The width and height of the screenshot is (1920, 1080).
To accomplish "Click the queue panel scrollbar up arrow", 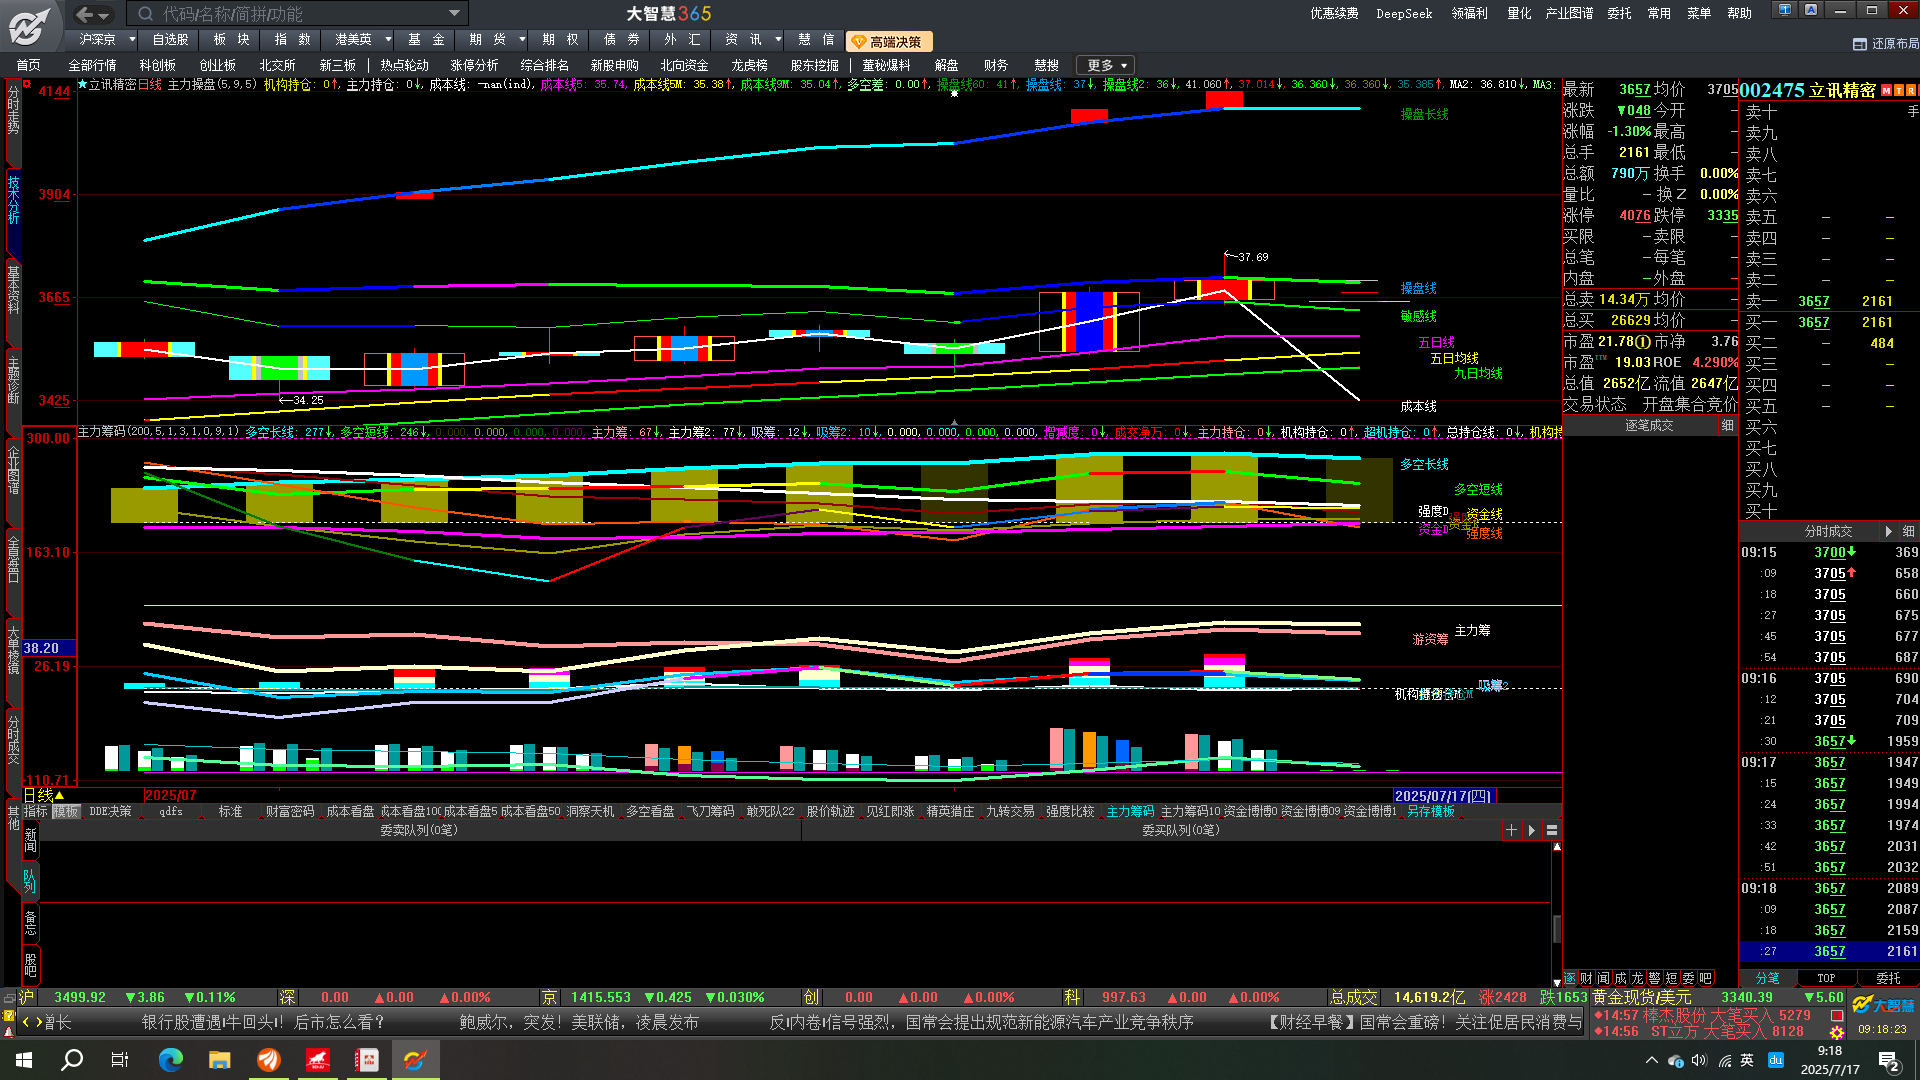I will pyautogui.click(x=1557, y=847).
